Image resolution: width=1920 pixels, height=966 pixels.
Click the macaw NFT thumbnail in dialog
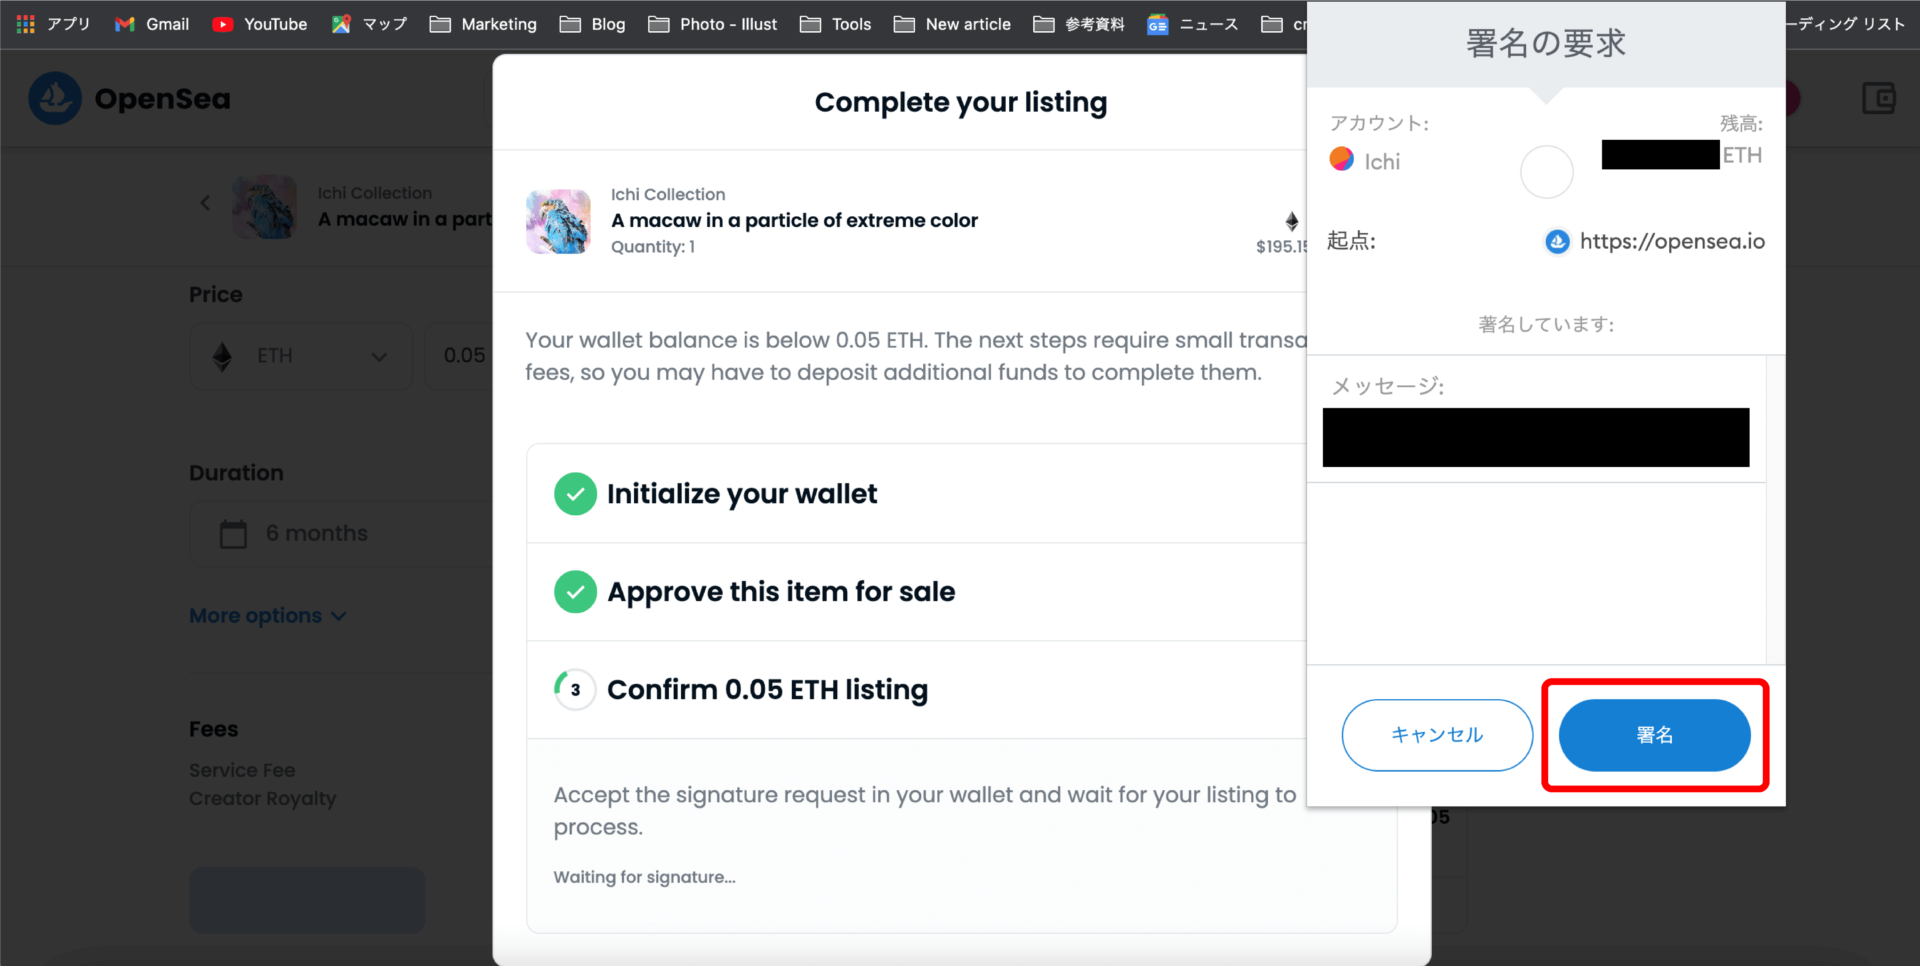tap(558, 221)
